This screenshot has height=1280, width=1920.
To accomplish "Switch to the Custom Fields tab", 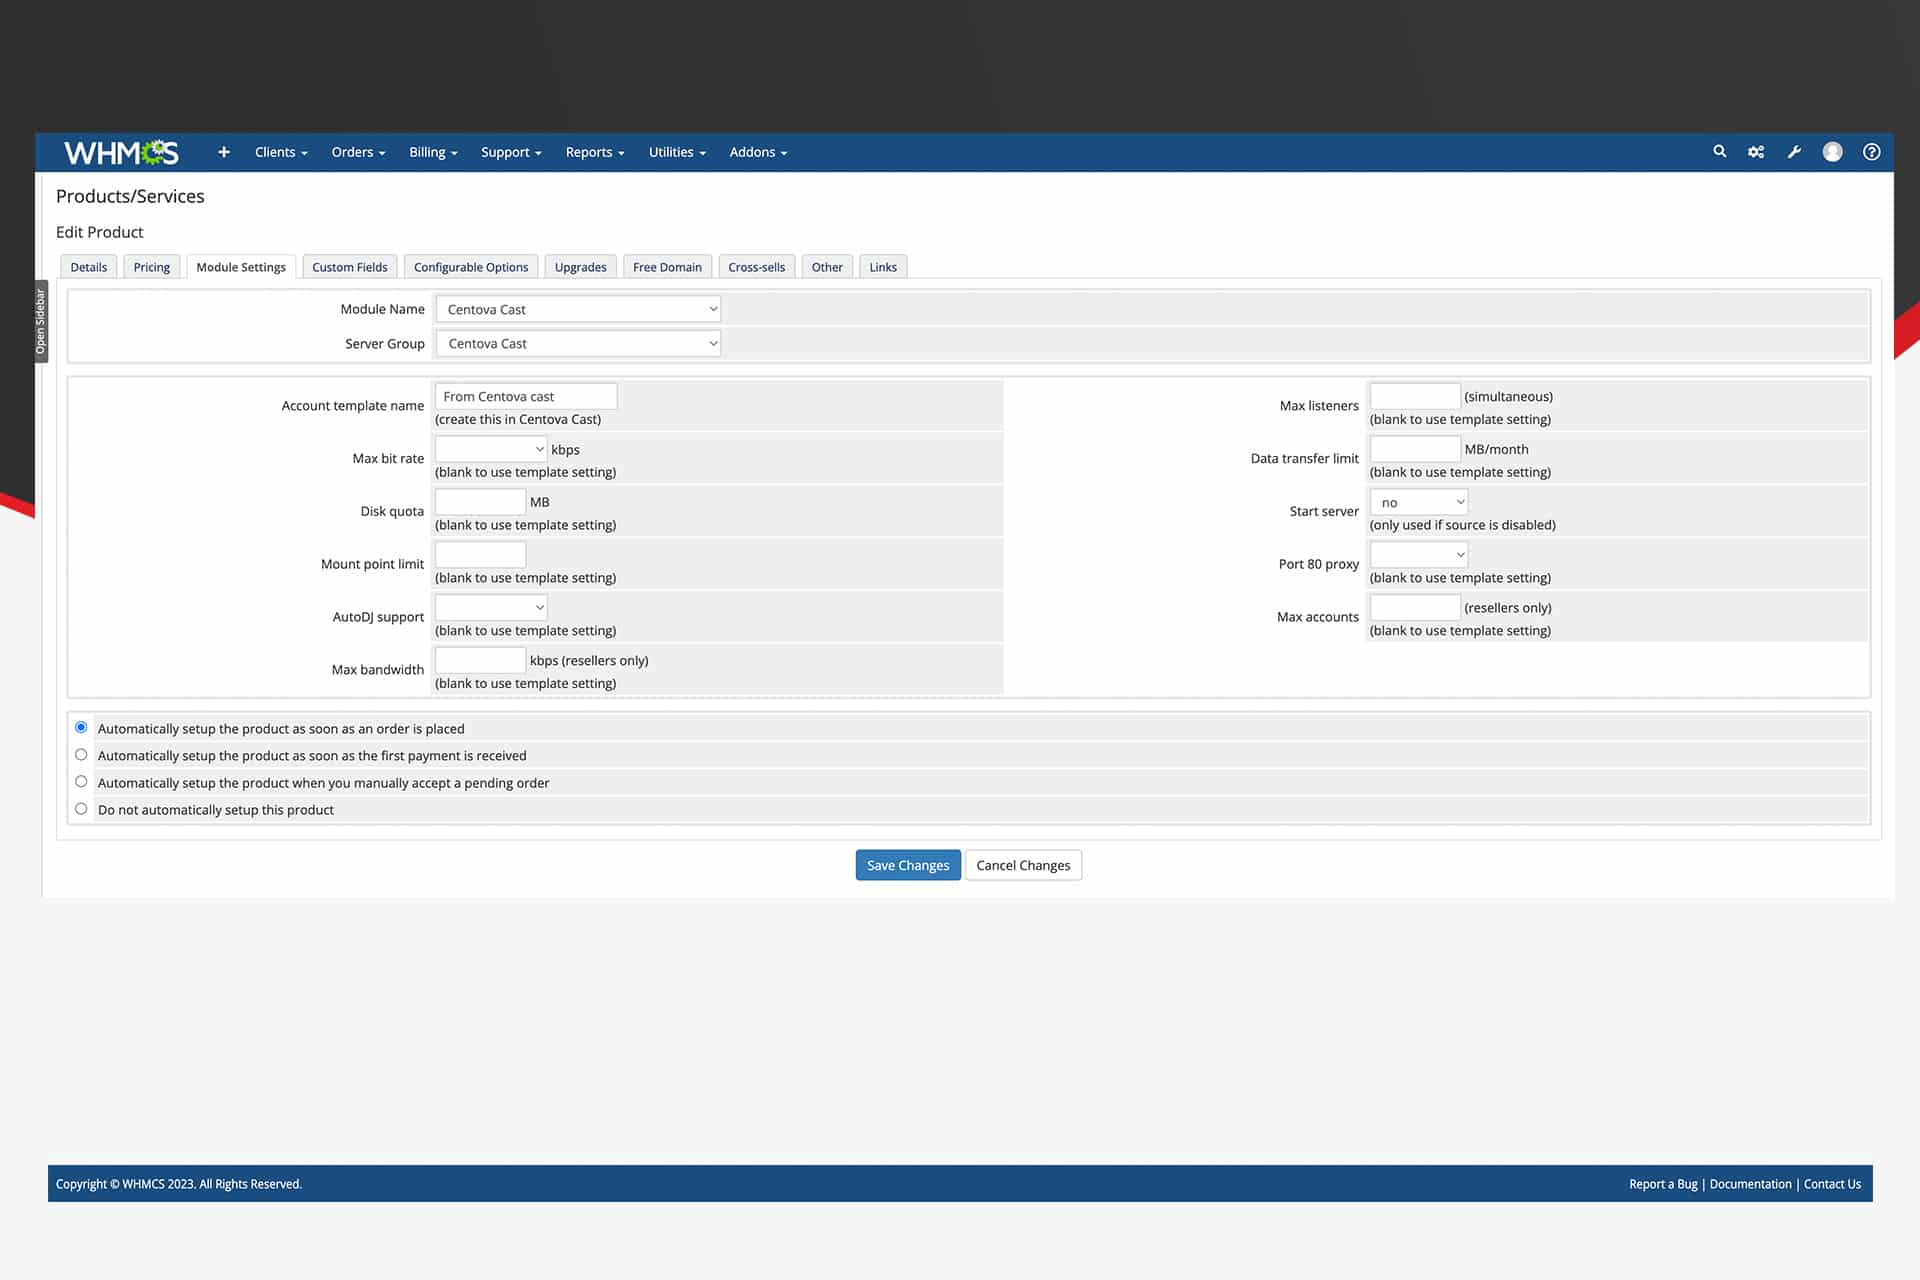I will (x=350, y=267).
